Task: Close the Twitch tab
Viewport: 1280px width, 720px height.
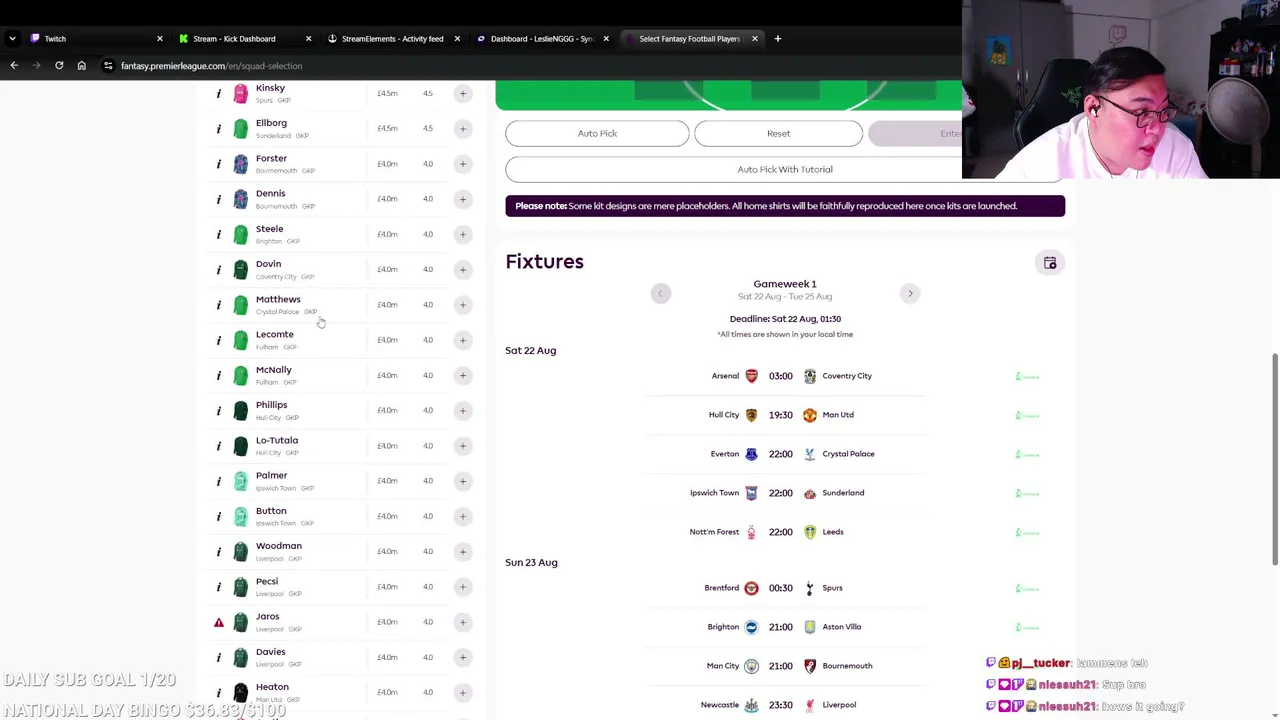Action: 159,39
